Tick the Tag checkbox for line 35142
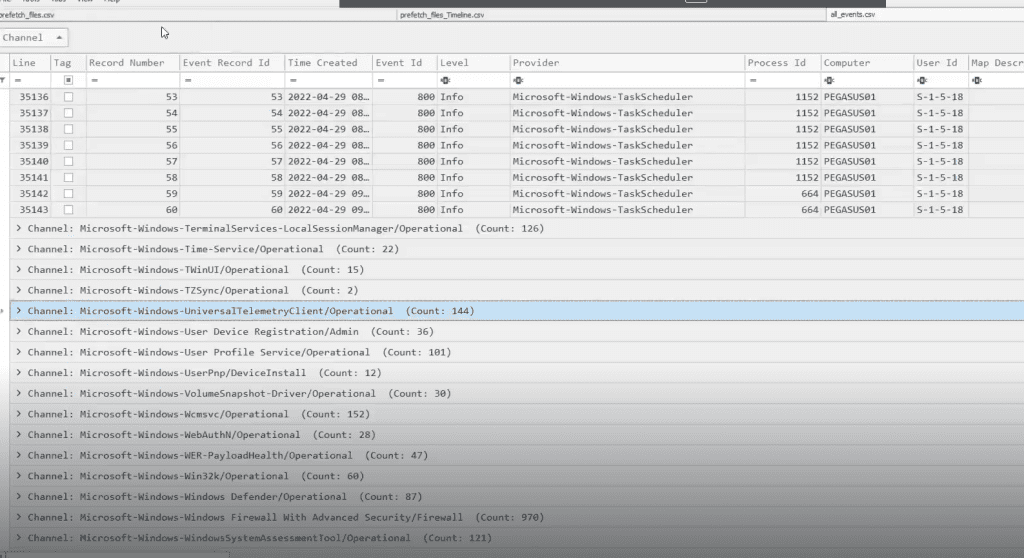 tap(68, 193)
